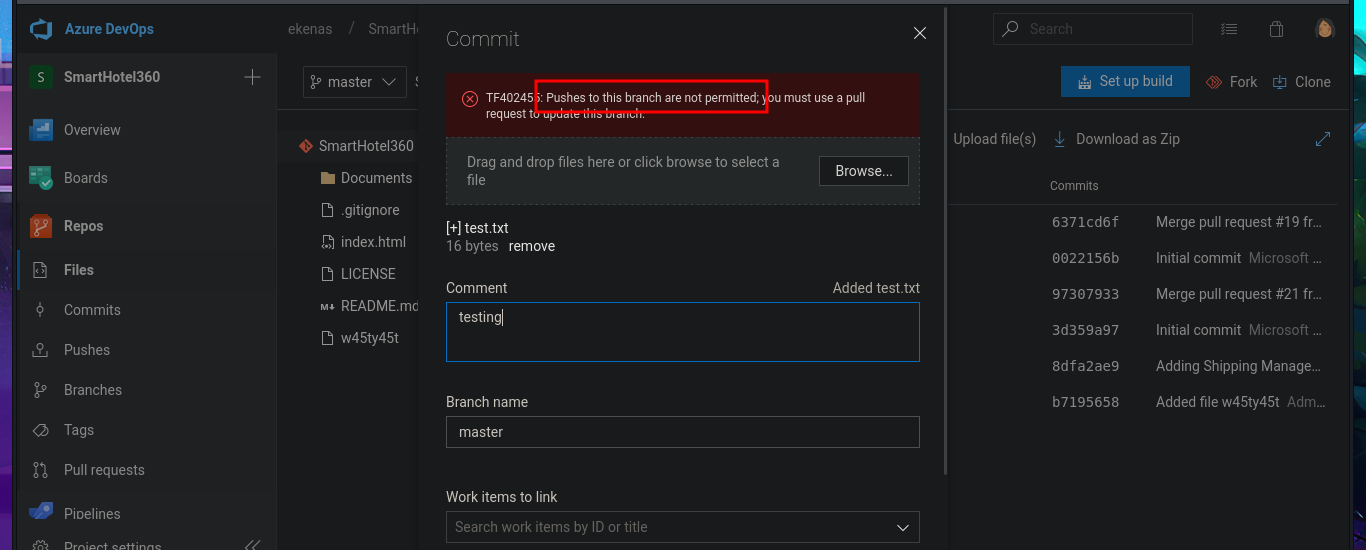
Task: Open the marketplace shopping bag icon
Action: tap(1276, 29)
